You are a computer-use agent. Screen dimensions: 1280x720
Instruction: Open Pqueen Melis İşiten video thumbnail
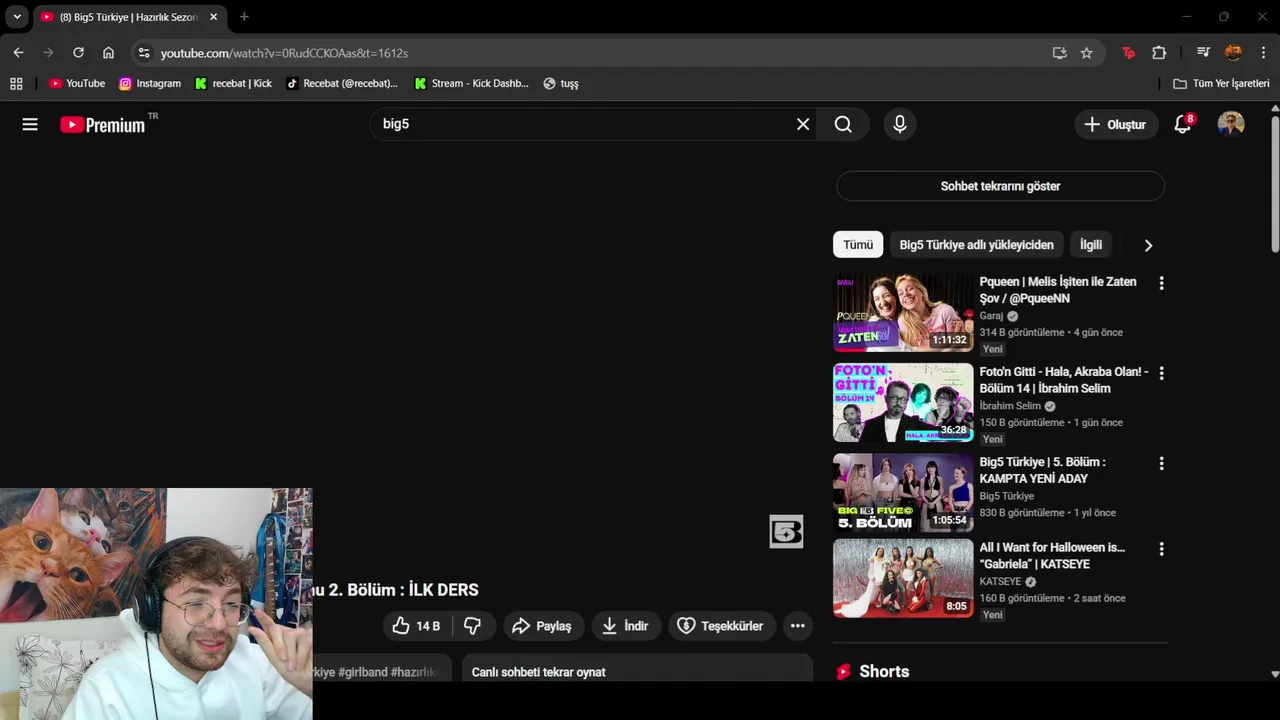click(x=903, y=313)
